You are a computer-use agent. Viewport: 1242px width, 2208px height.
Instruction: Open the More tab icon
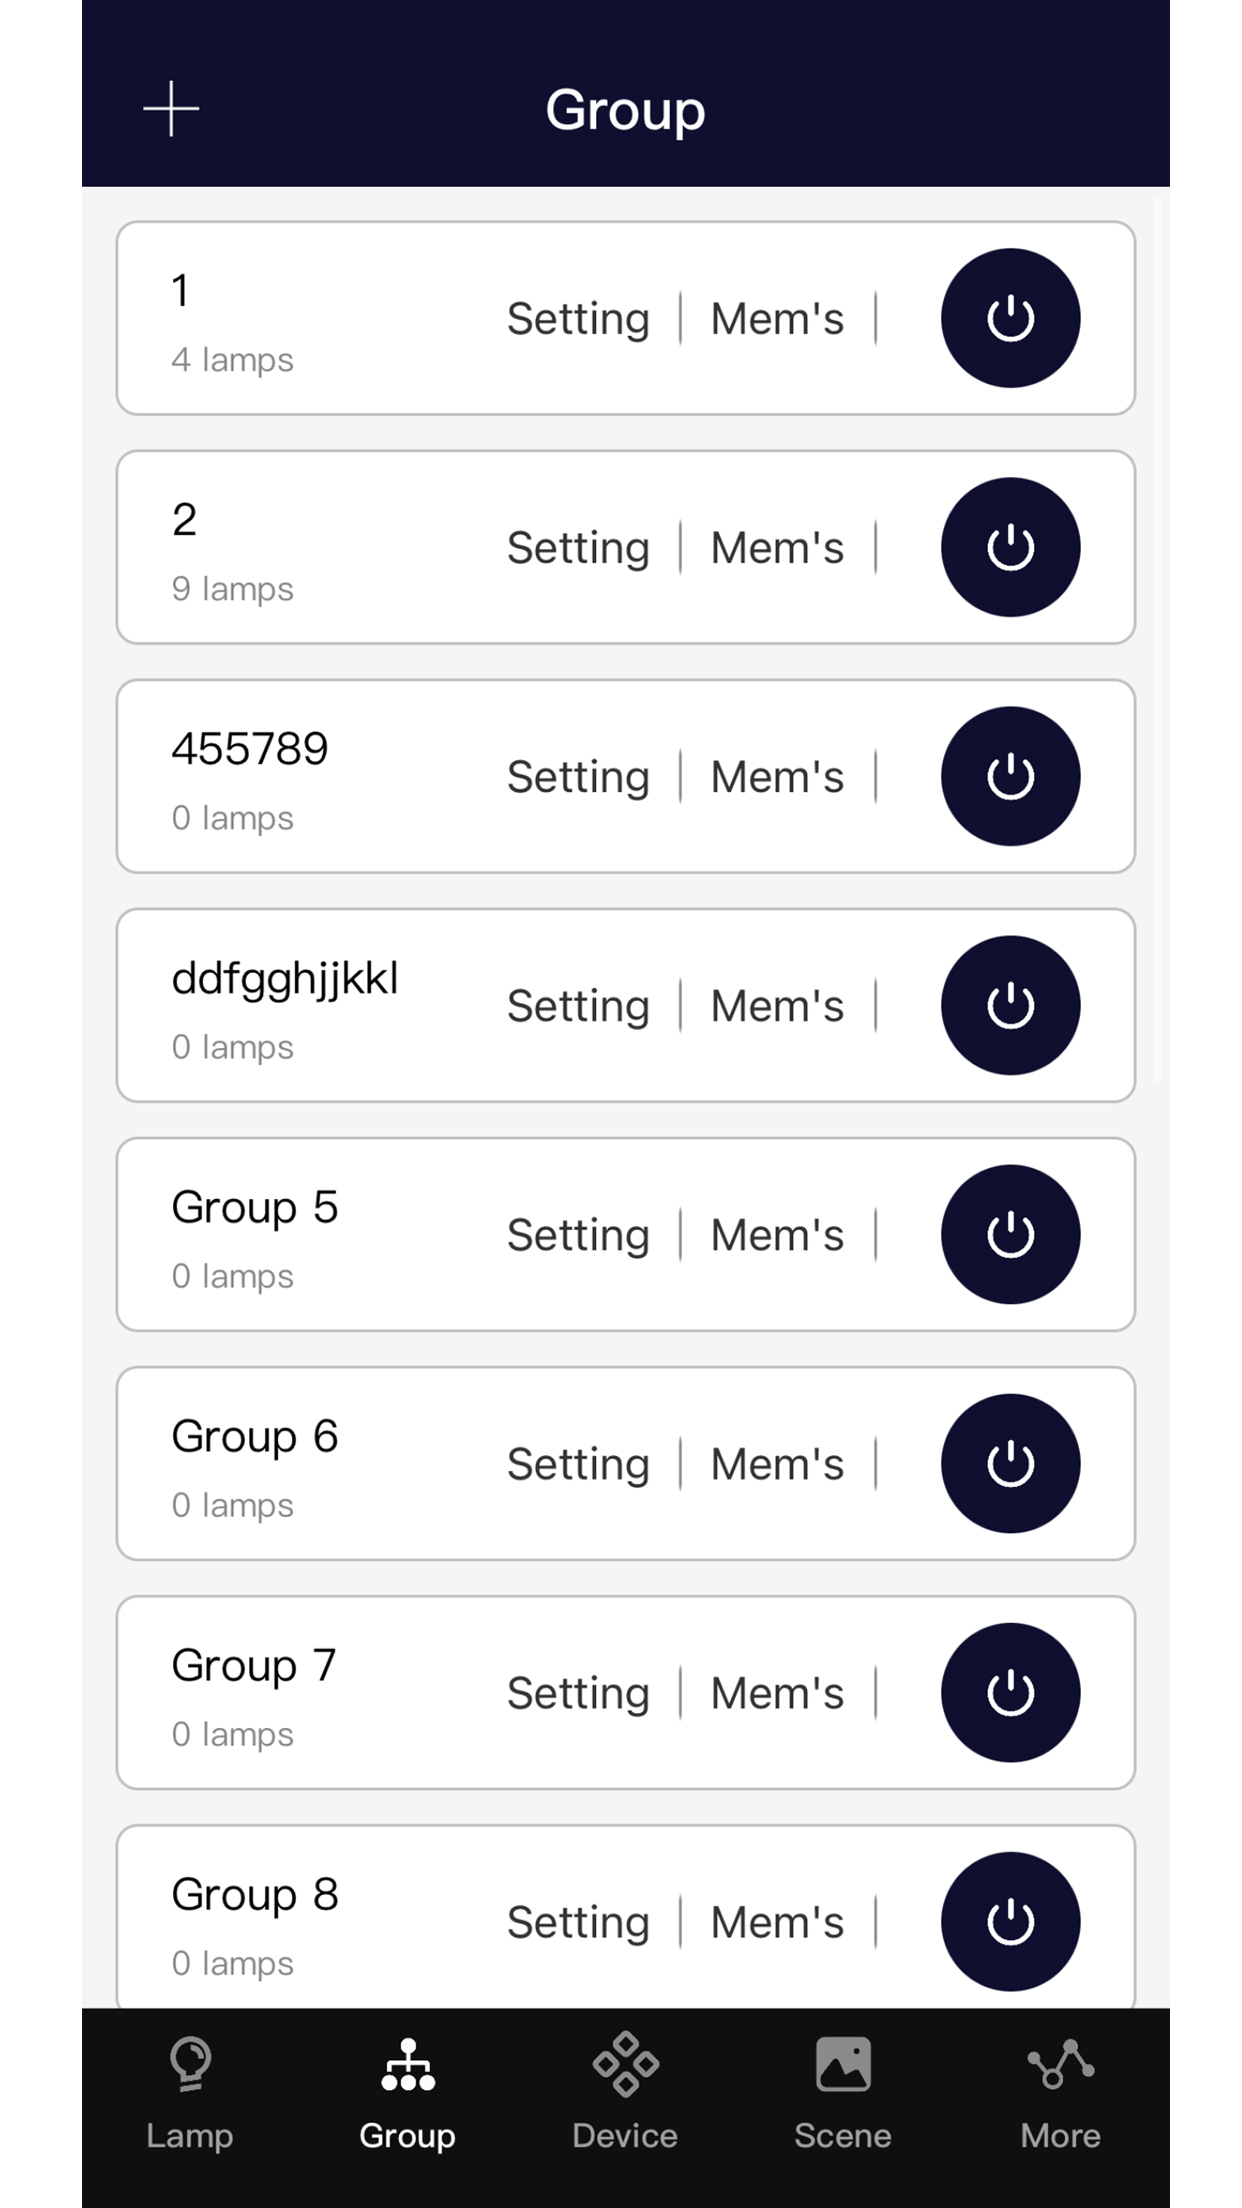point(1060,2064)
